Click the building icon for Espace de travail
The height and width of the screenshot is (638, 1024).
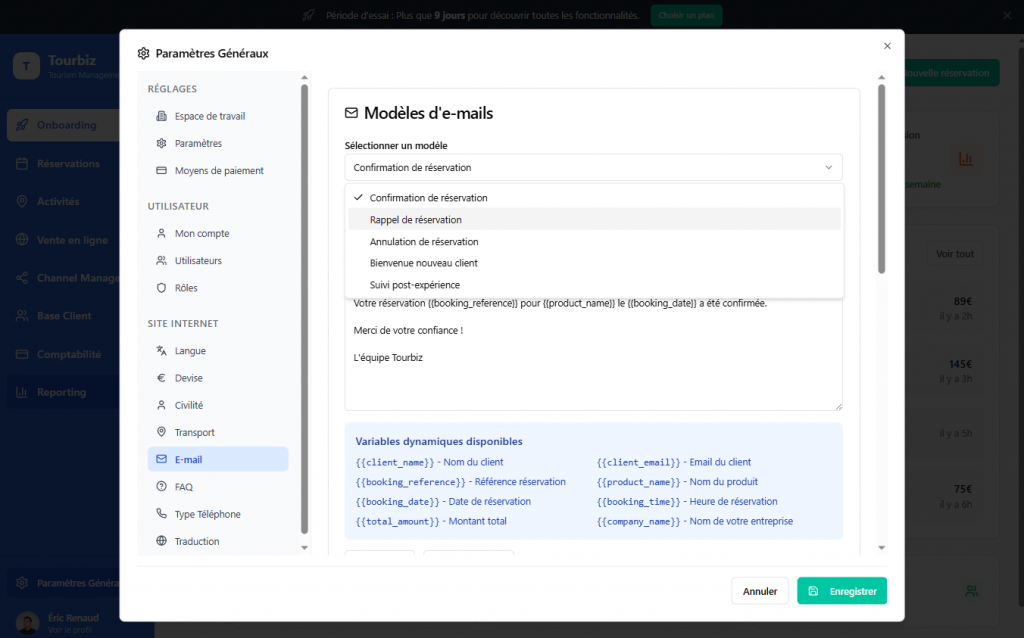pyautogui.click(x=162, y=116)
